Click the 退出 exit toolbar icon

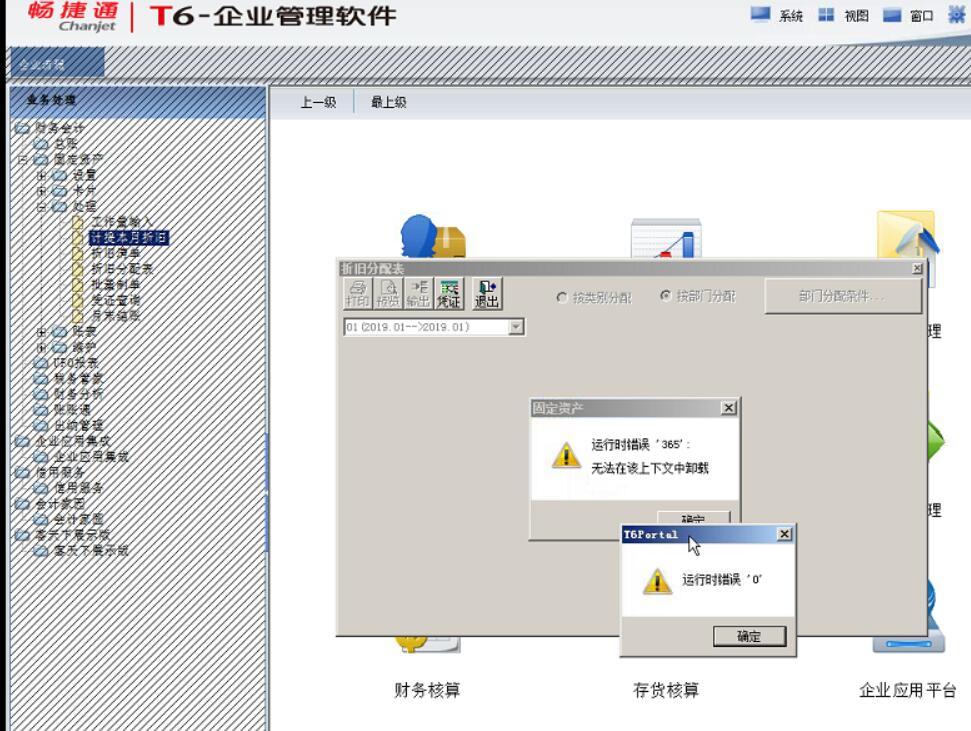click(487, 294)
